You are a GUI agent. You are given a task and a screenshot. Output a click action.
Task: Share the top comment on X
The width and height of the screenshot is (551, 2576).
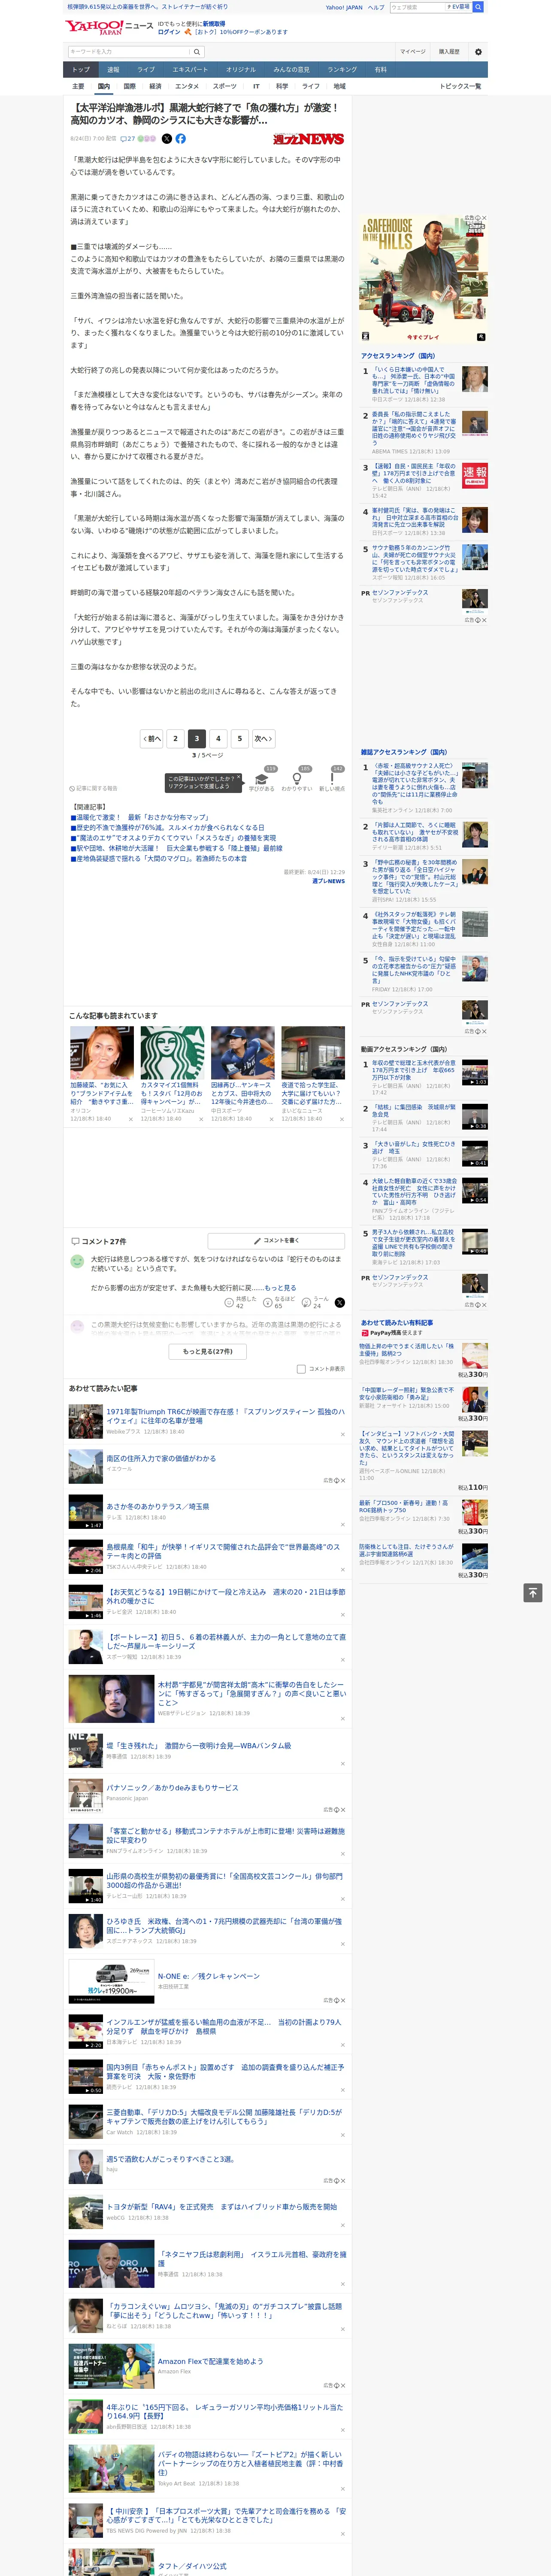(x=339, y=1302)
